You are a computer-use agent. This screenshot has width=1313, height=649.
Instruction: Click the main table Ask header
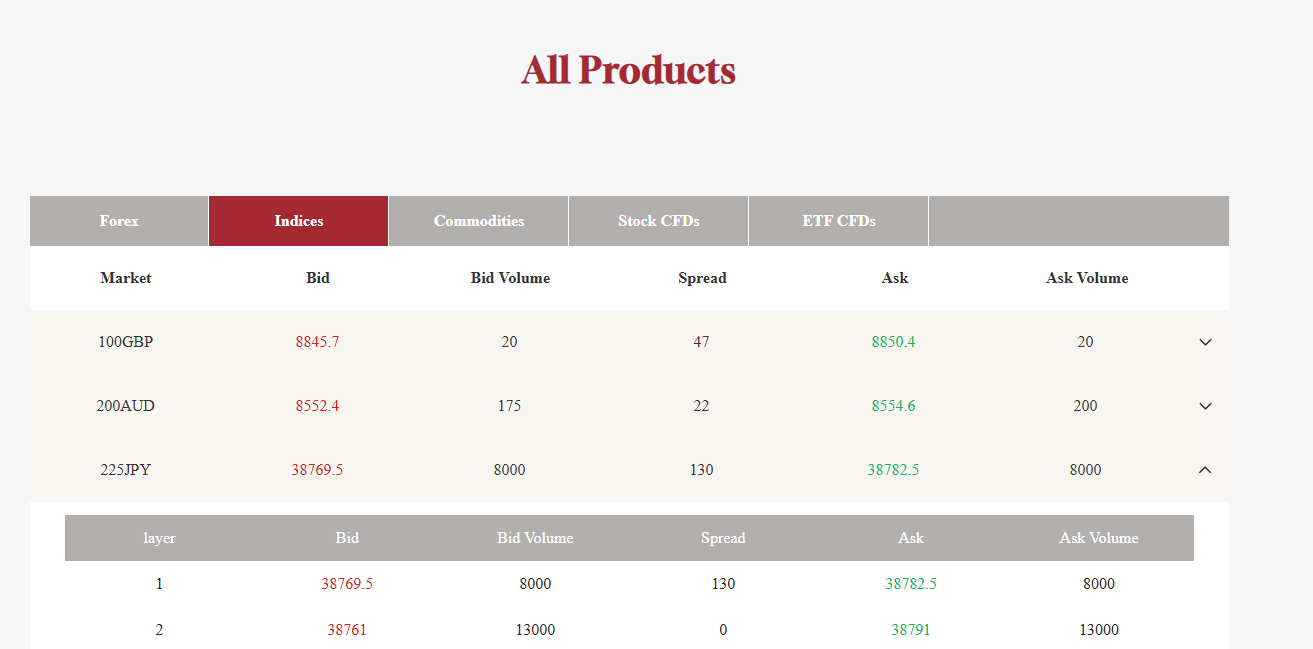coord(895,278)
